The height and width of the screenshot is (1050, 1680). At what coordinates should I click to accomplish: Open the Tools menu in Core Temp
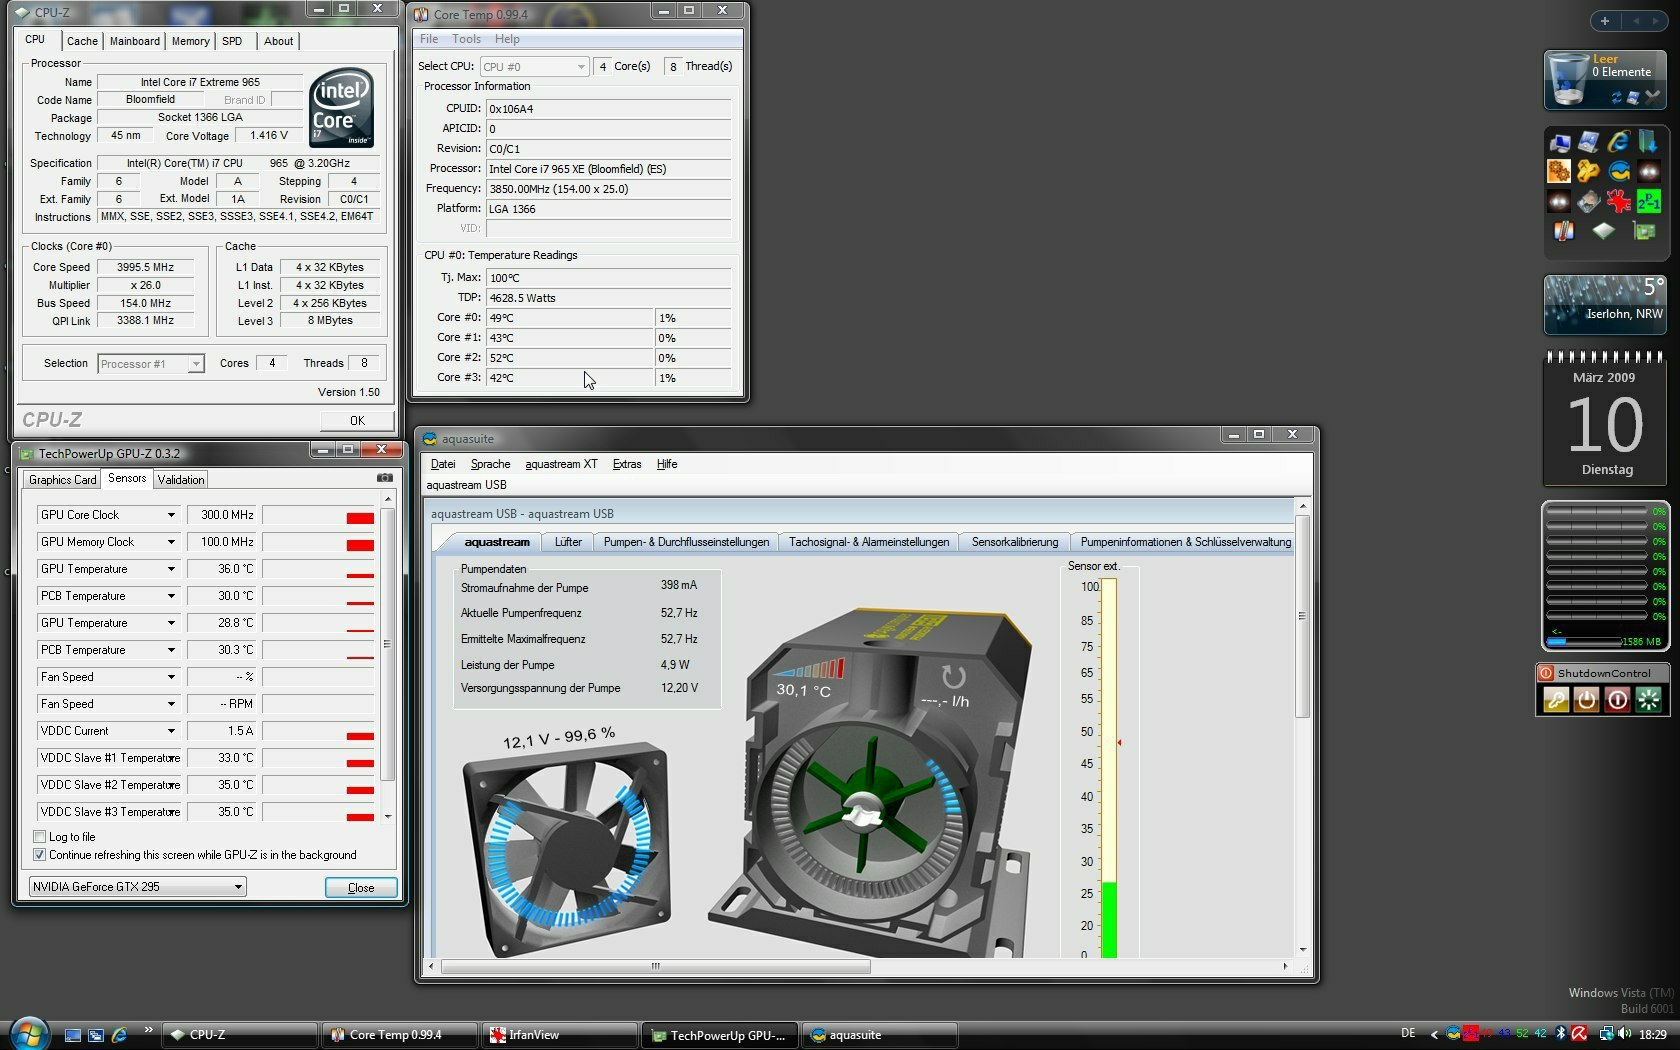(466, 39)
